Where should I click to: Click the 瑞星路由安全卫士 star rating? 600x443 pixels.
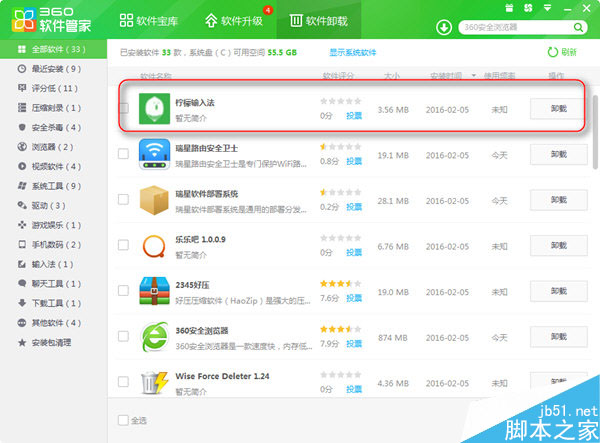pos(341,147)
